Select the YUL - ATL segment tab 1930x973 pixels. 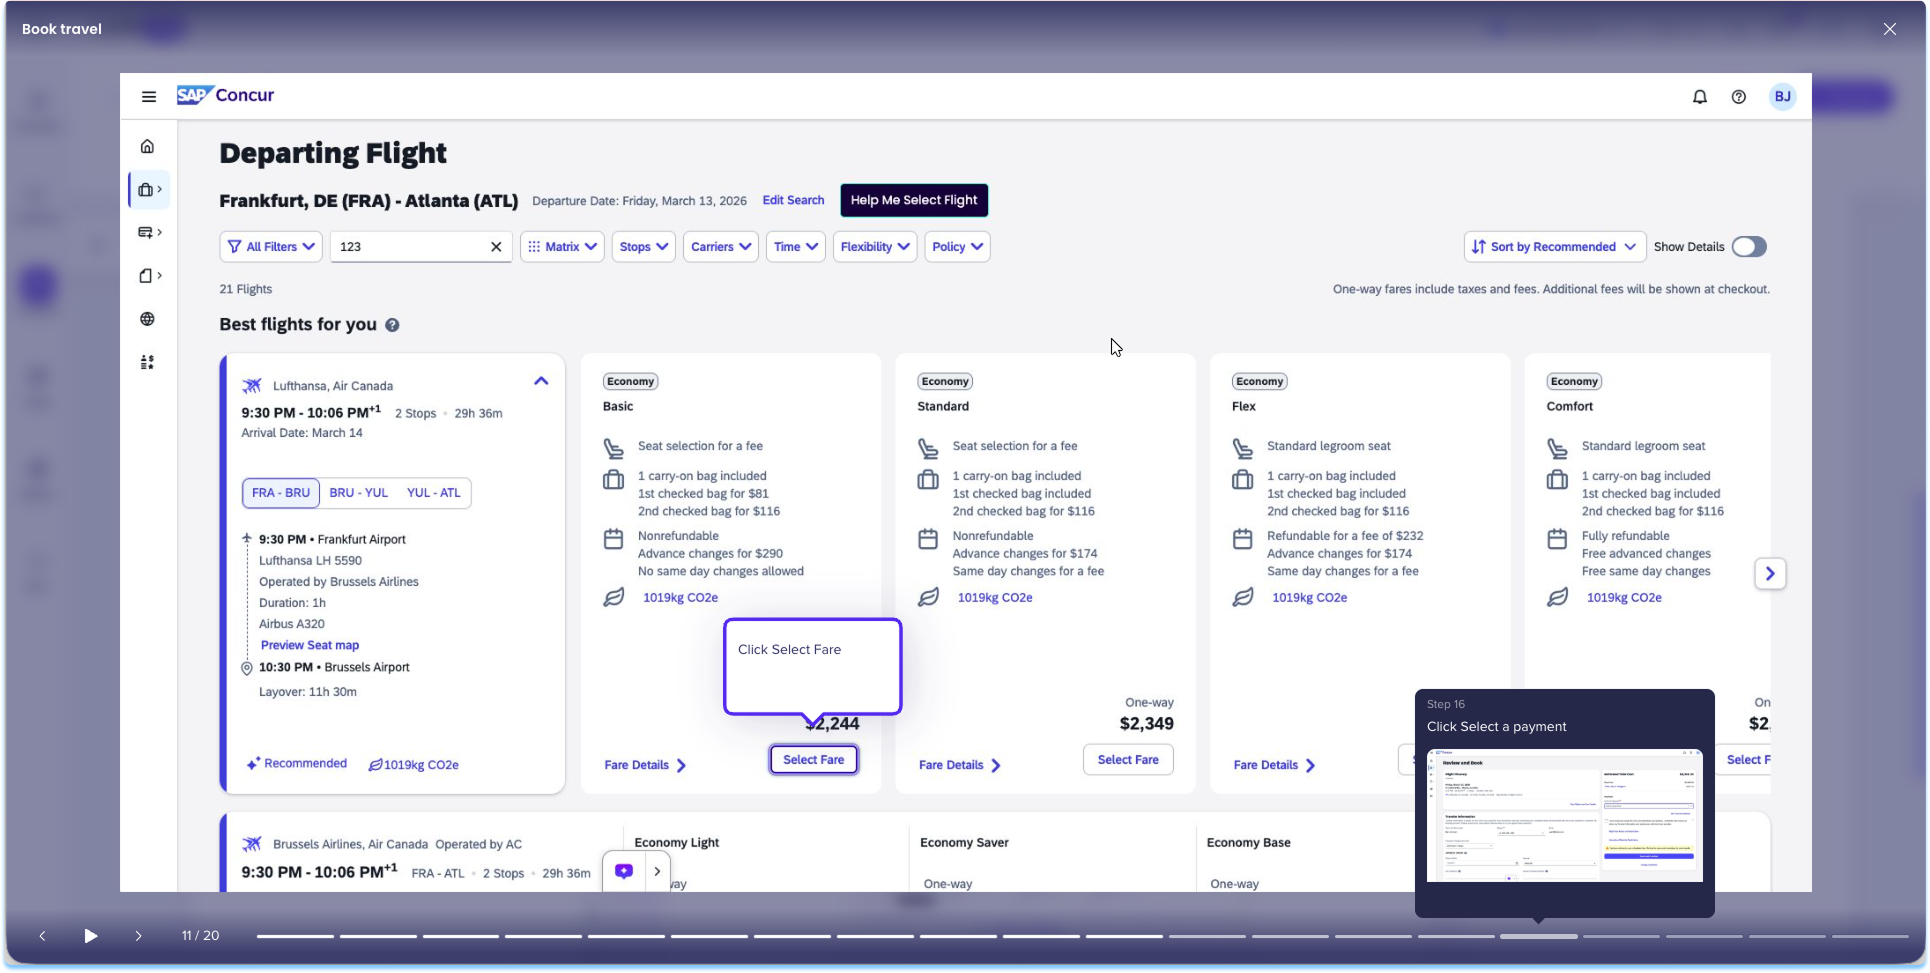coord(433,493)
